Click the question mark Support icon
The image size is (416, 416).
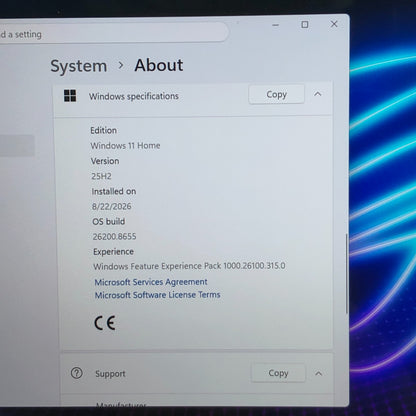(x=77, y=373)
